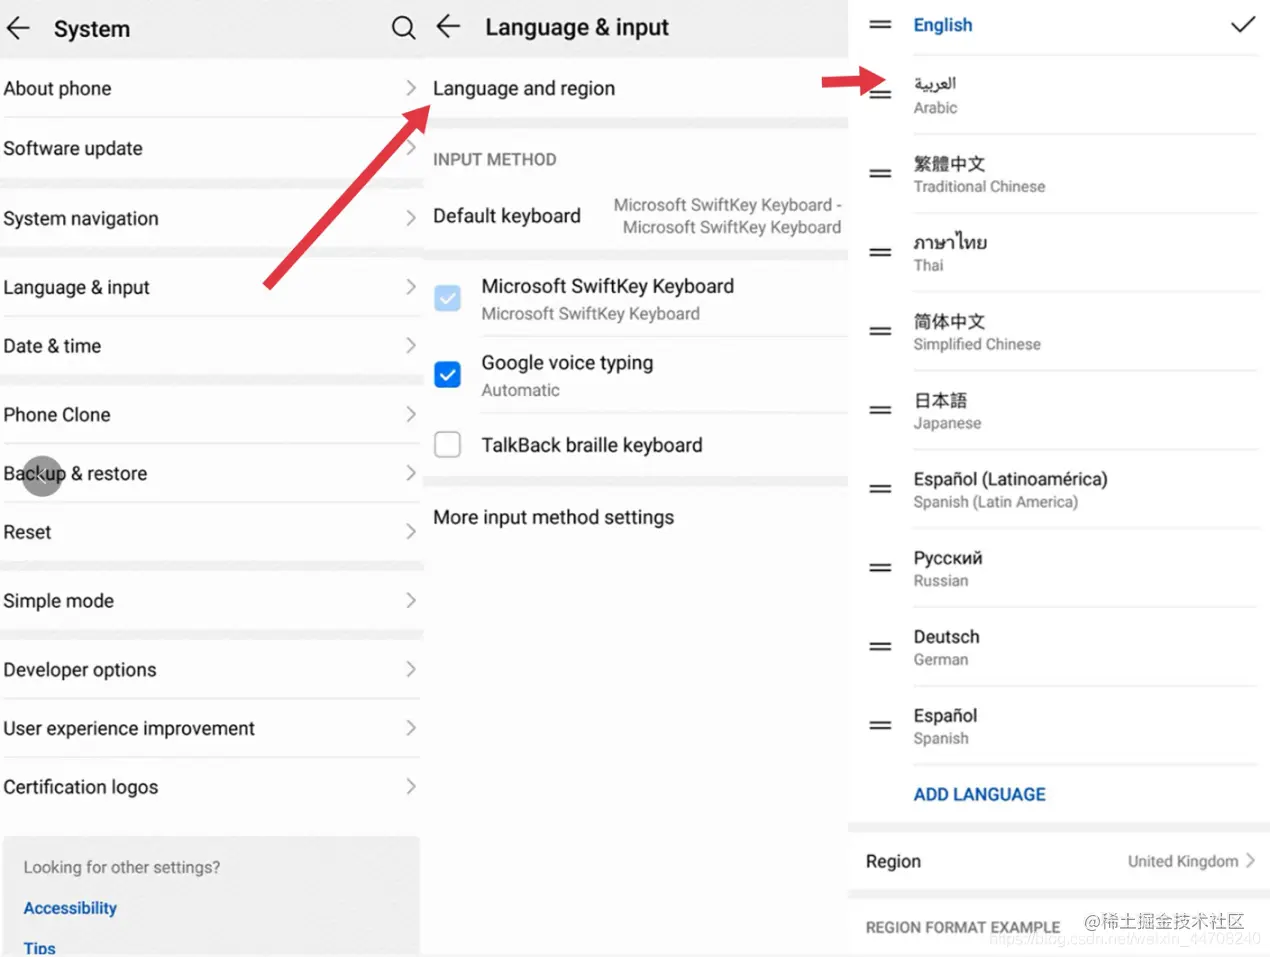This screenshot has height=957, width=1270.
Task: Open Region setting
Action: coord(1059,861)
